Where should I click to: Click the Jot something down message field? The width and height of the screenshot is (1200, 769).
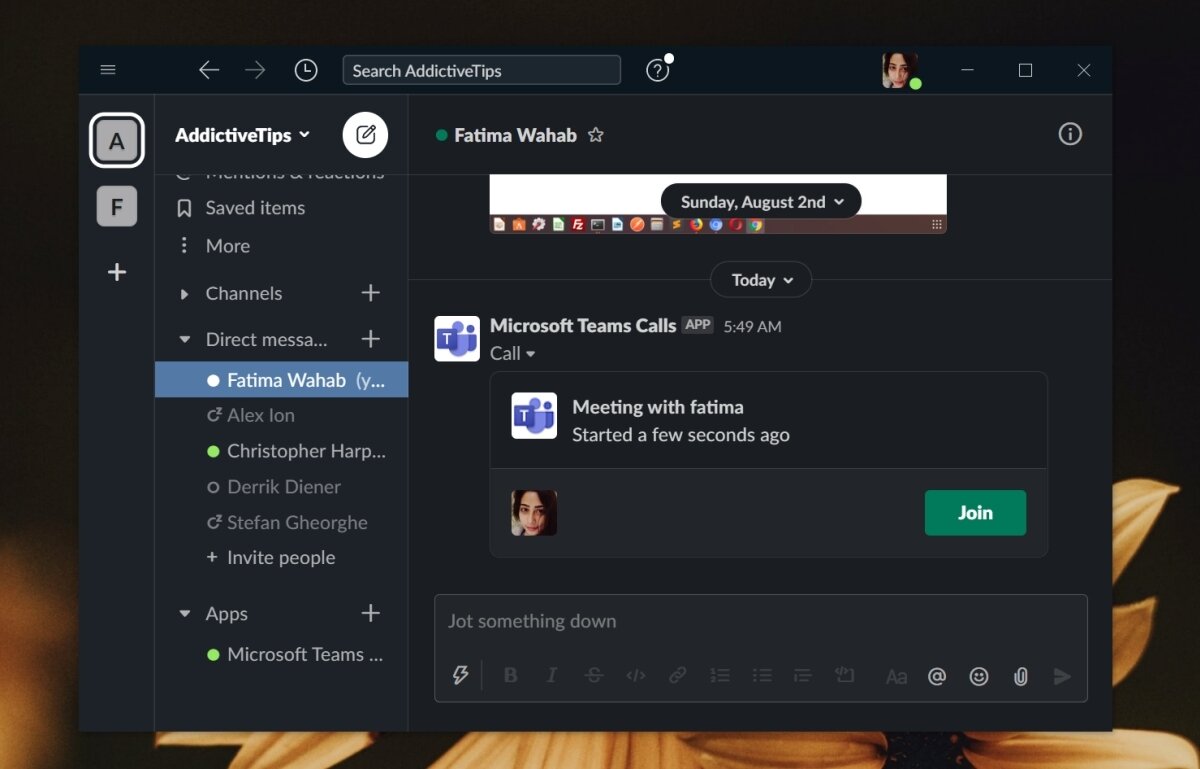pos(700,621)
